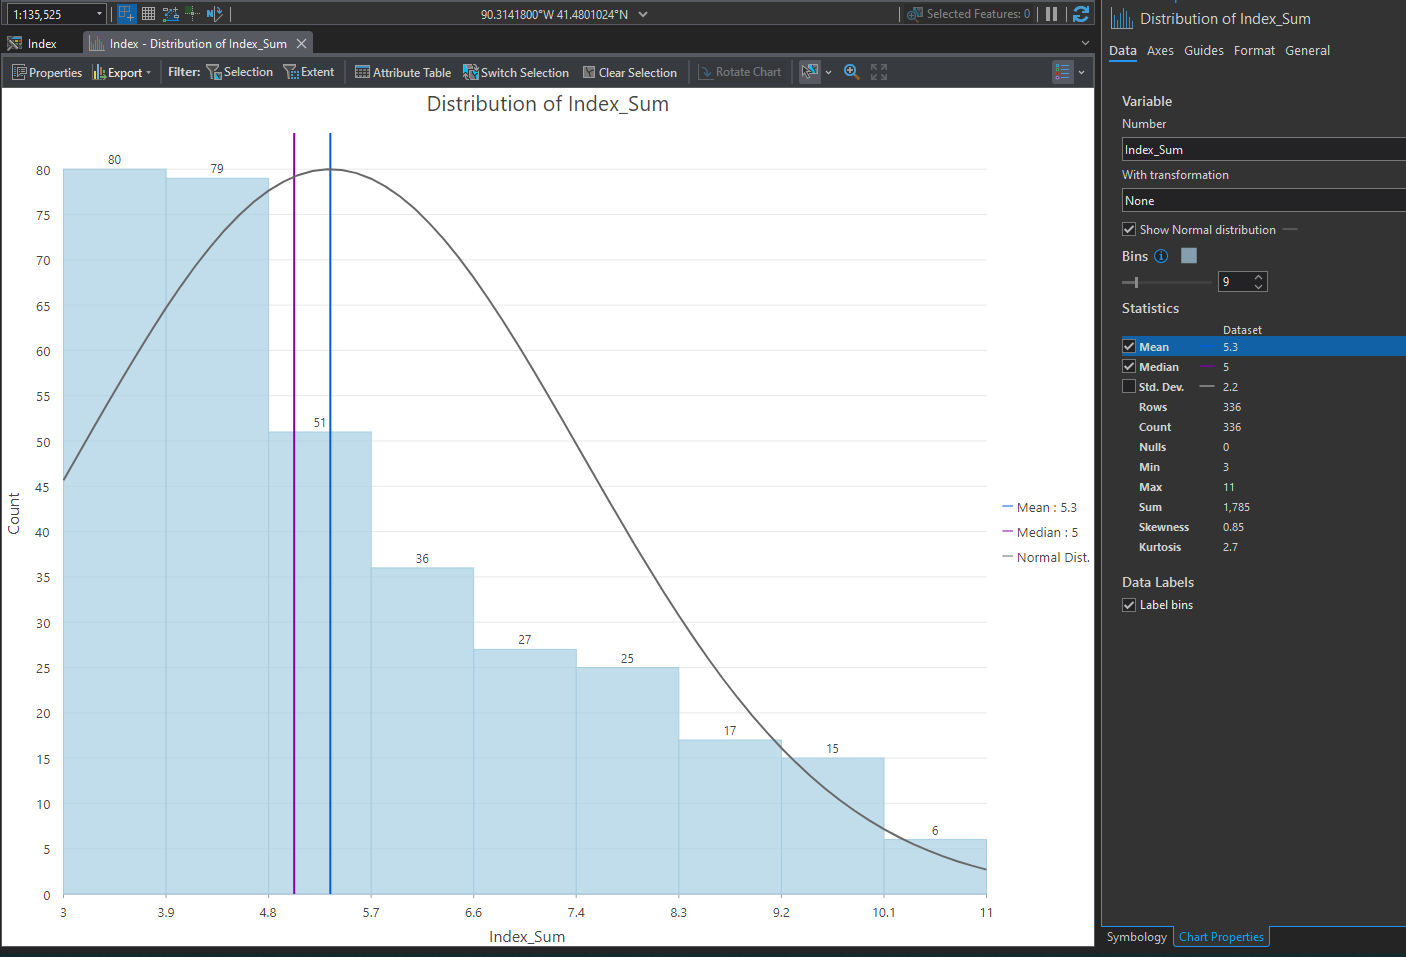Toggle the chart legend icon
The height and width of the screenshot is (957, 1406).
(x=1062, y=72)
